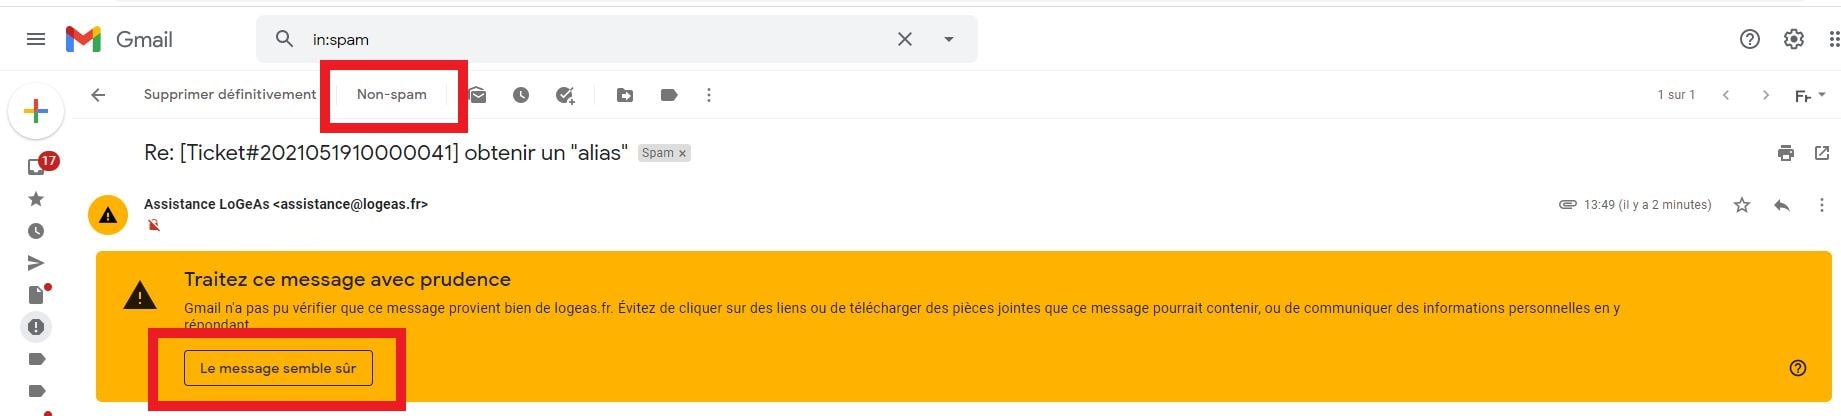
Task: Expand the search options dropdown arrow
Action: pos(949,39)
